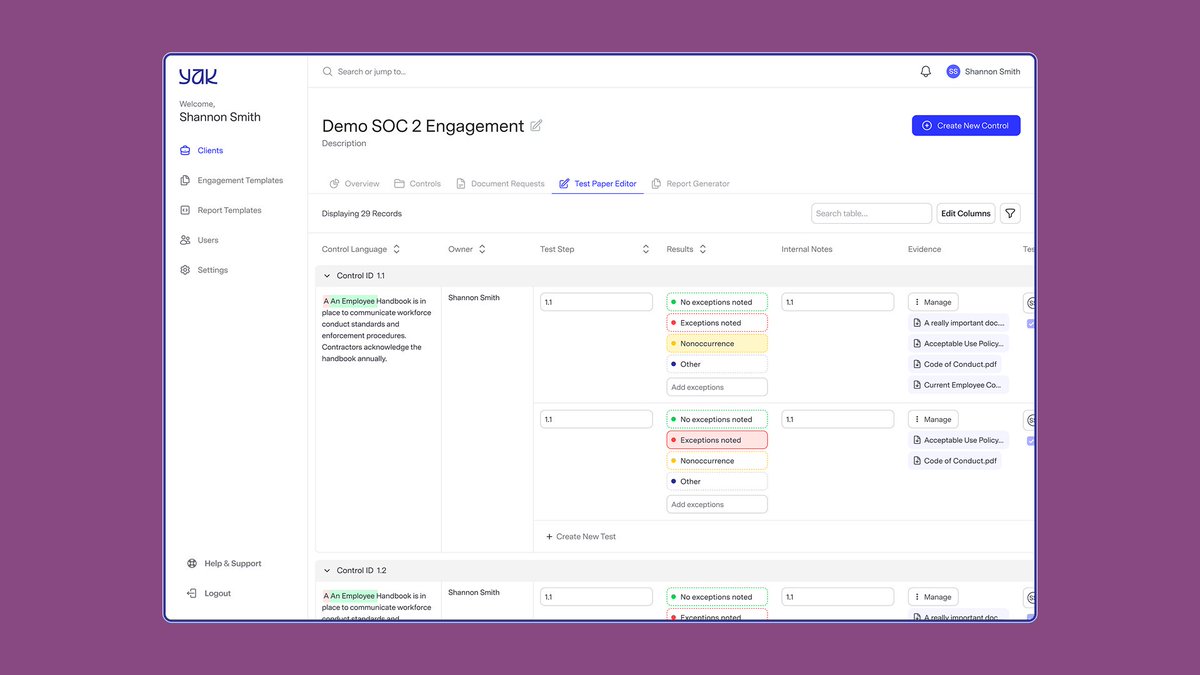The image size is (1200, 675).
Task: Open Acceptable Use Policy in Control 1.1's first test
Action: tap(958, 344)
